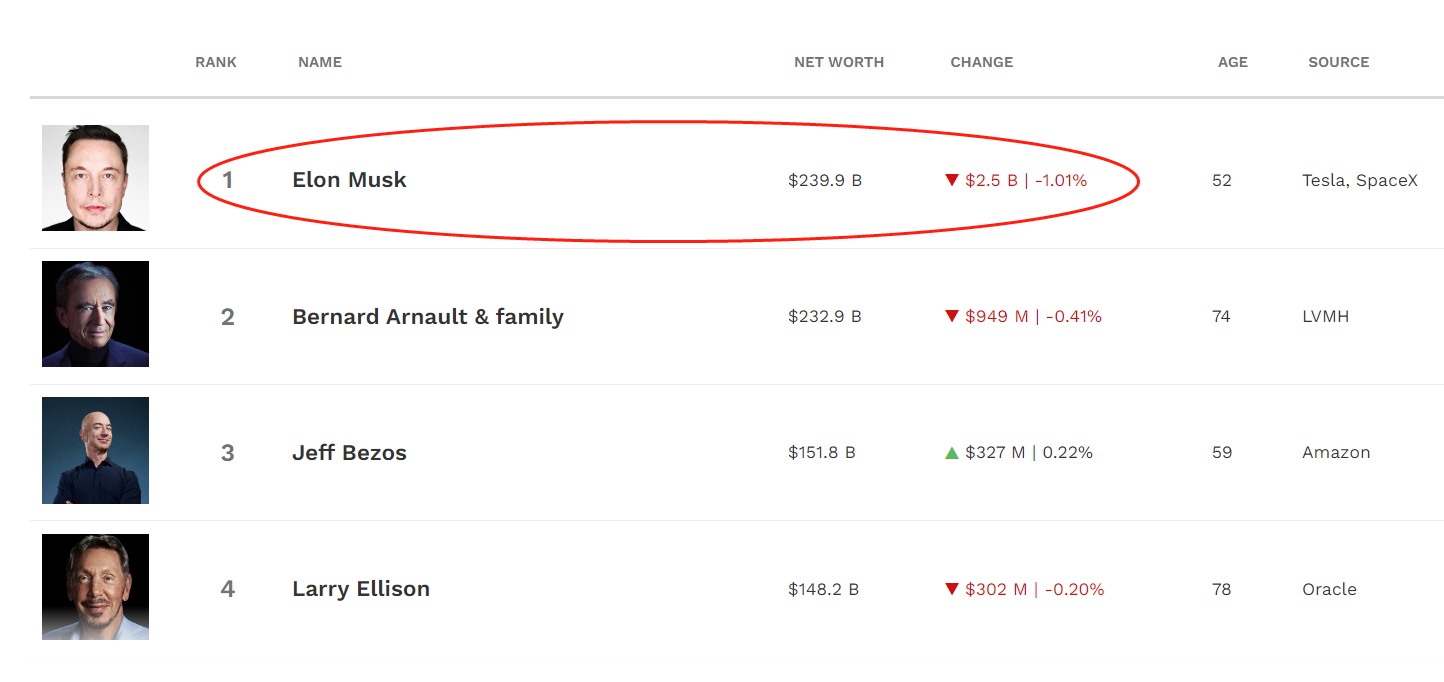This screenshot has width=1444, height=682.
Task: Click the Bernard Arnault profile photo
Action: [95, 314]
